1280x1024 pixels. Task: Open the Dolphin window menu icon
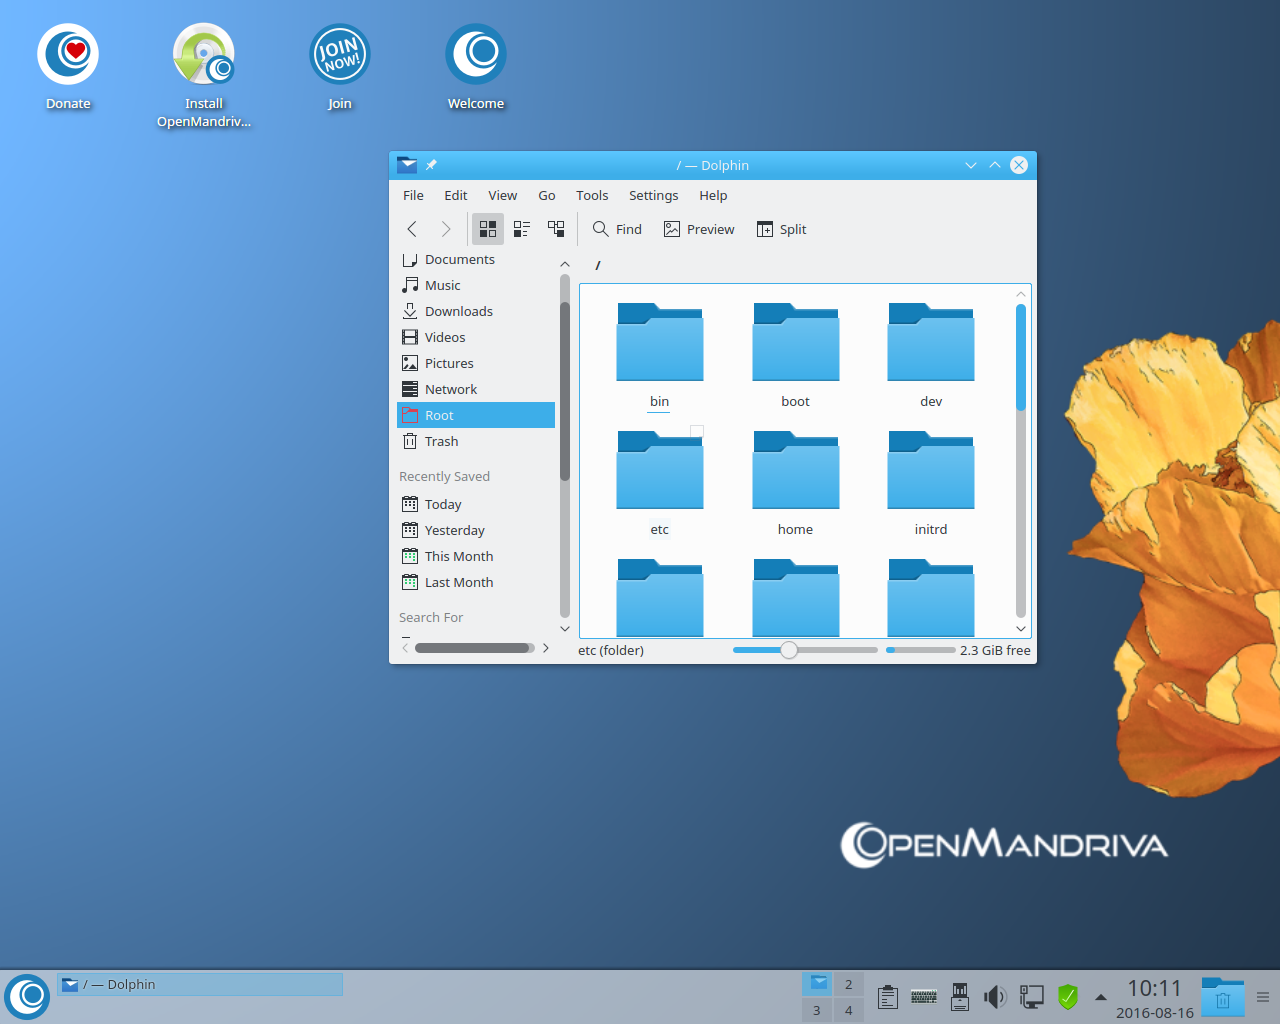click(407, 165)
